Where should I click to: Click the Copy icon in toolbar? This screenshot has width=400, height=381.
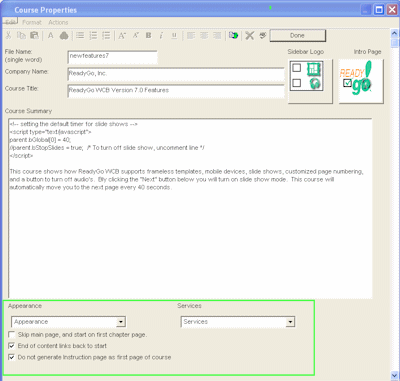(x=21, y=35)
